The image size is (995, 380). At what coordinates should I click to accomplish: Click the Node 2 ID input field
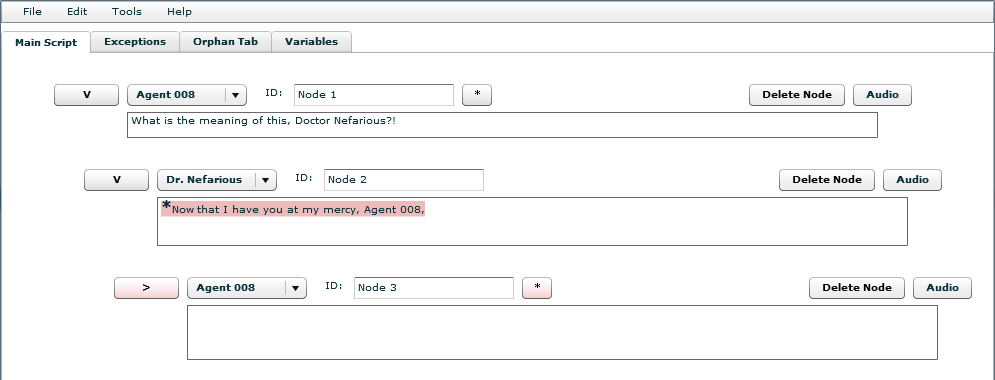point(404,180)
